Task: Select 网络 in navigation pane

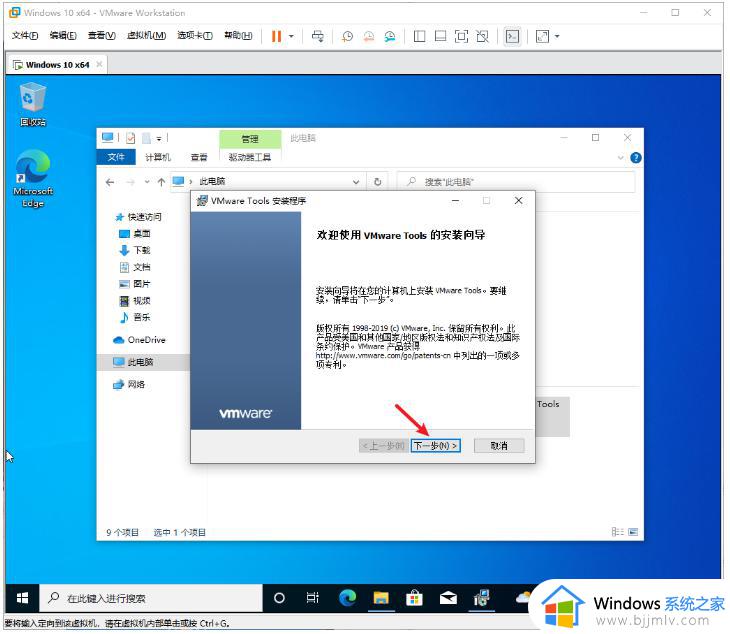Action: tap(129, 384)
